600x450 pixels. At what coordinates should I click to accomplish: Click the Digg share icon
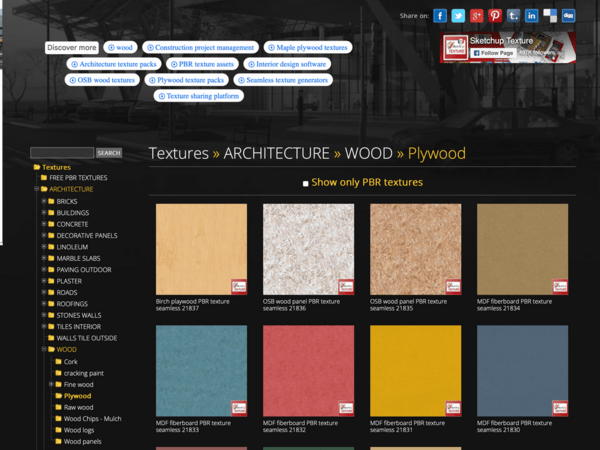[568, 16]
